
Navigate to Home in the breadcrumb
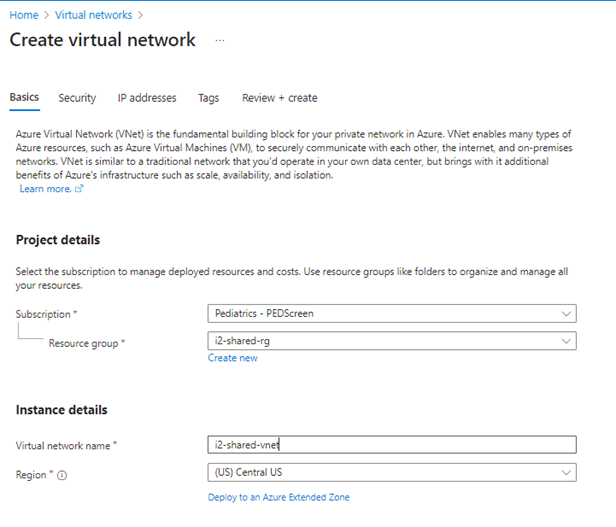pyautogui.click(x=24, y=15)
